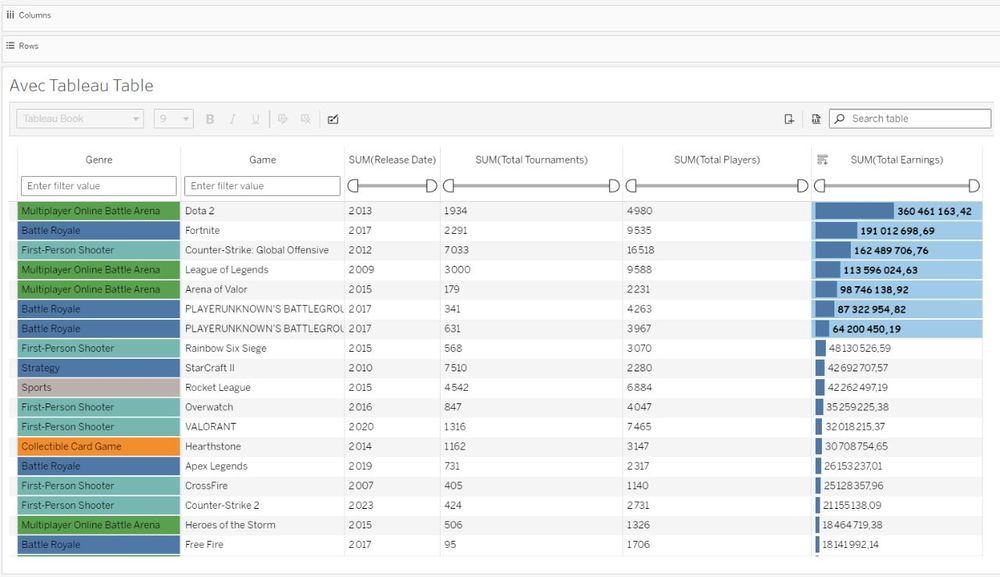The width and height of the screenshot is (1000, 577).
Task: Click the Rows shelf label
Action: (x=29, y=46)
